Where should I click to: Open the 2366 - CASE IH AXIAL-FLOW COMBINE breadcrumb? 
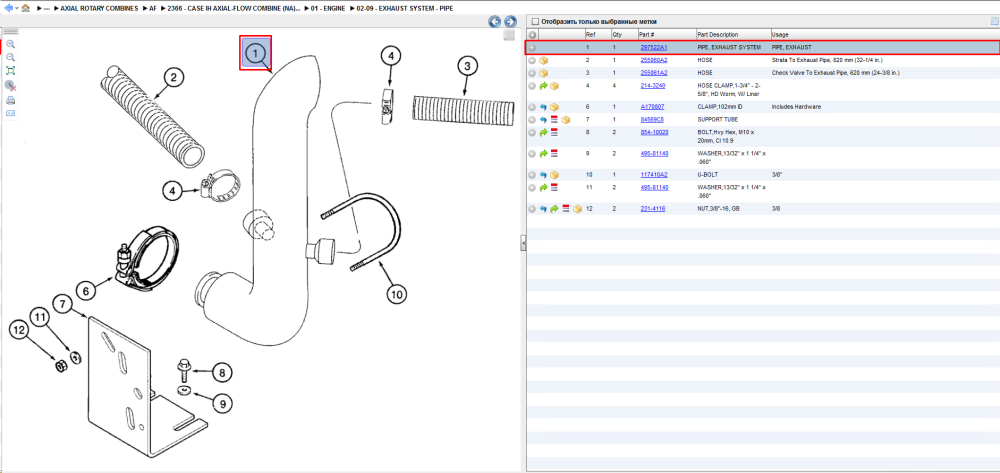pos(234,9)
